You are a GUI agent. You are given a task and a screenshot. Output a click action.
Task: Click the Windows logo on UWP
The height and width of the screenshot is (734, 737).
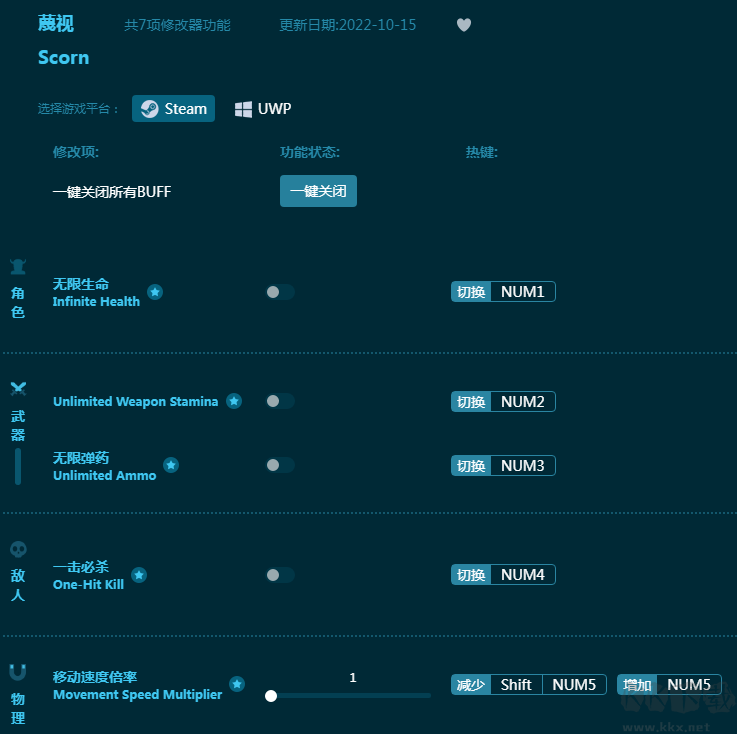click(x=243, y=109)
